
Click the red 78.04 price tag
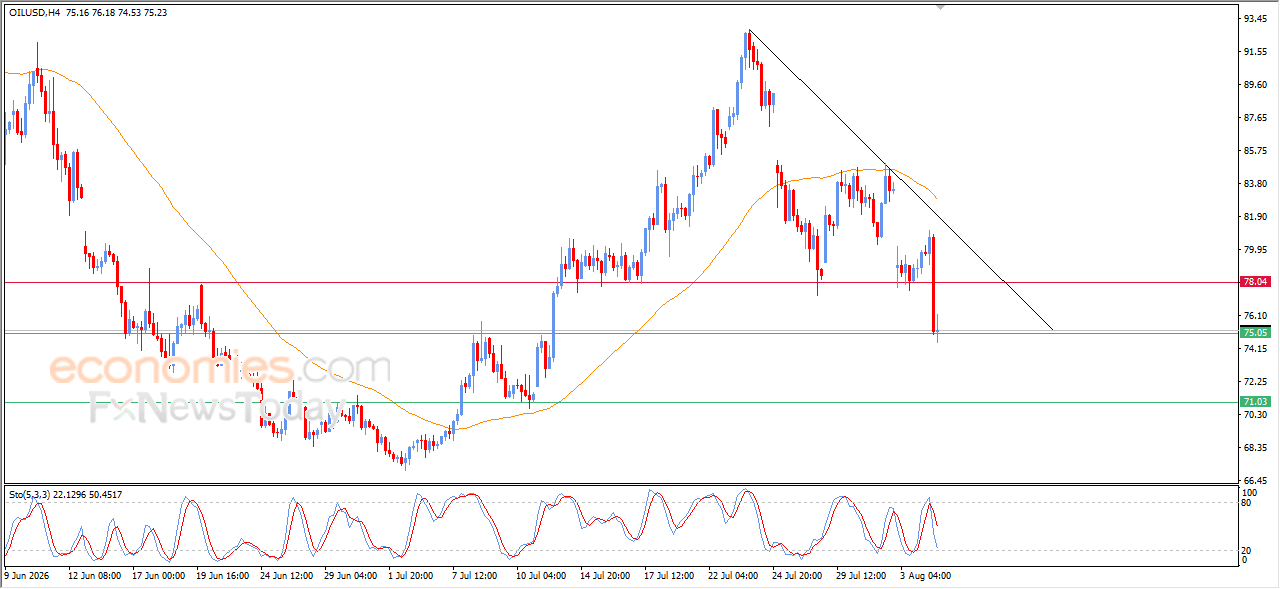click(x=1254, y=282)
